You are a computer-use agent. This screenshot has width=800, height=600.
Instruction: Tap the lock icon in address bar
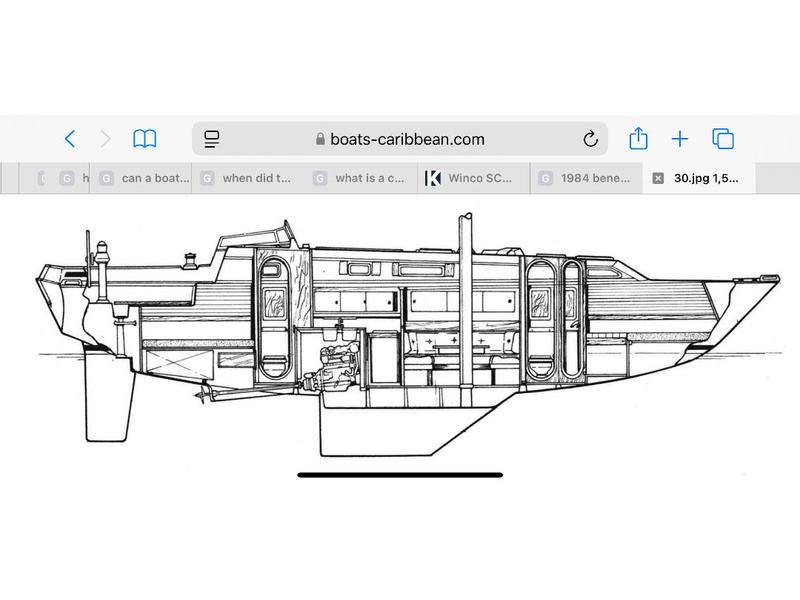click(320, 140)
